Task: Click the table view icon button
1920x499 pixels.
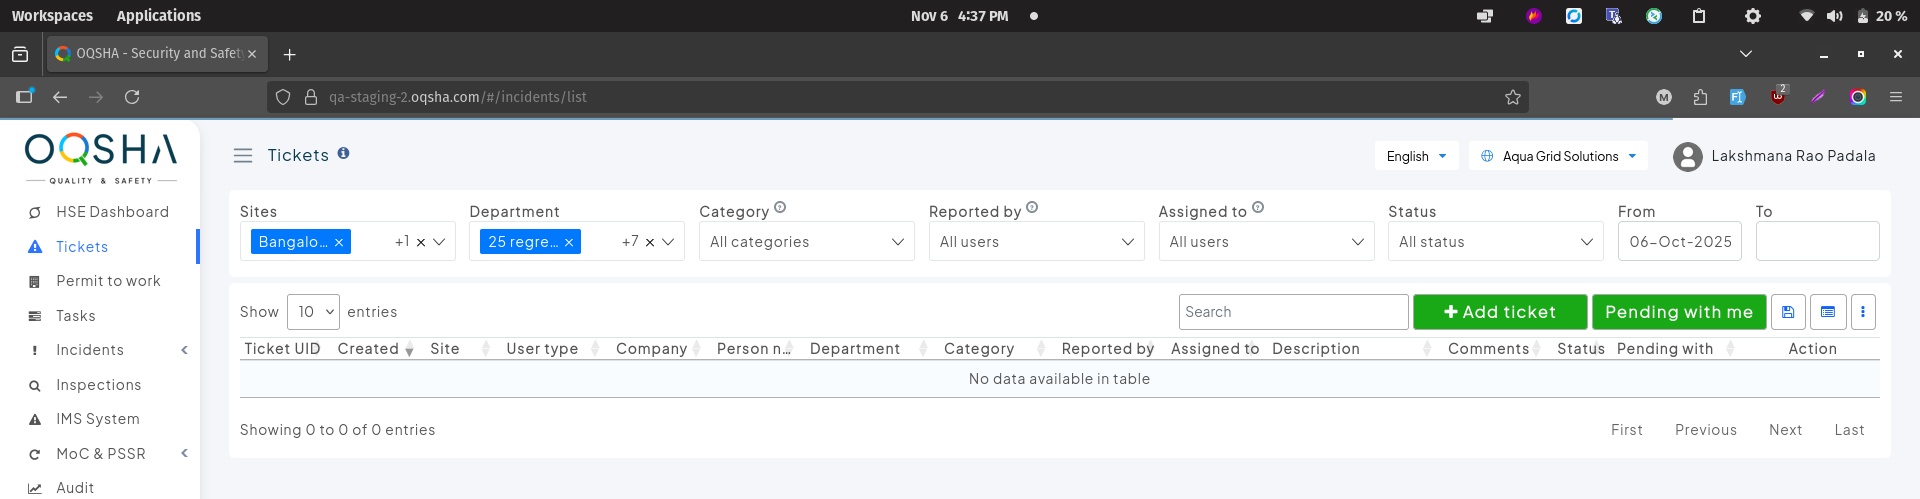Action: tap(1828, 312)
